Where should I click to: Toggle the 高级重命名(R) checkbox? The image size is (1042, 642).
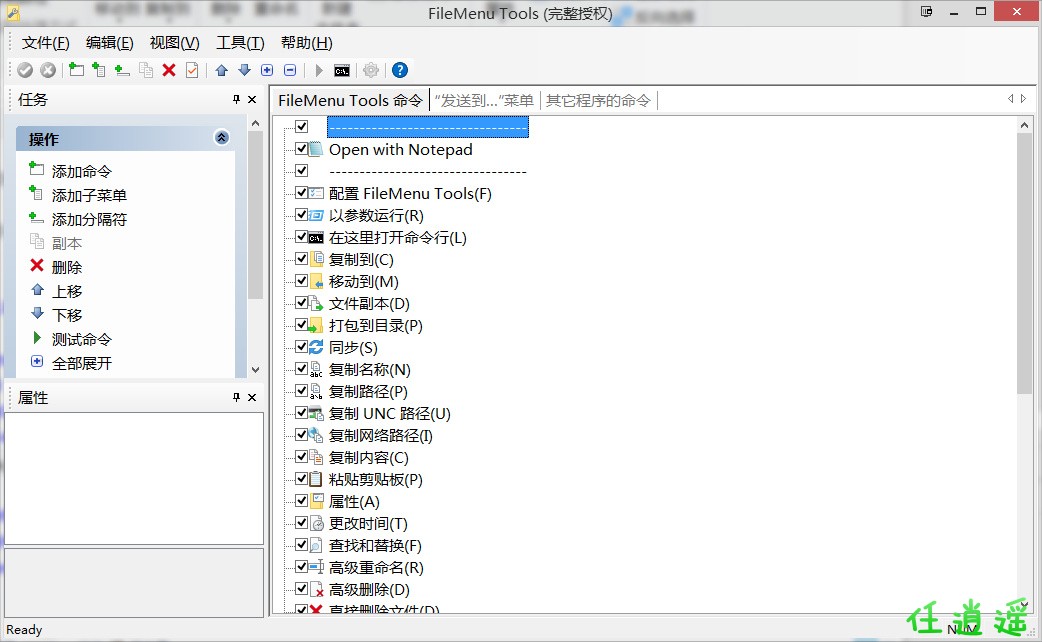302,566
